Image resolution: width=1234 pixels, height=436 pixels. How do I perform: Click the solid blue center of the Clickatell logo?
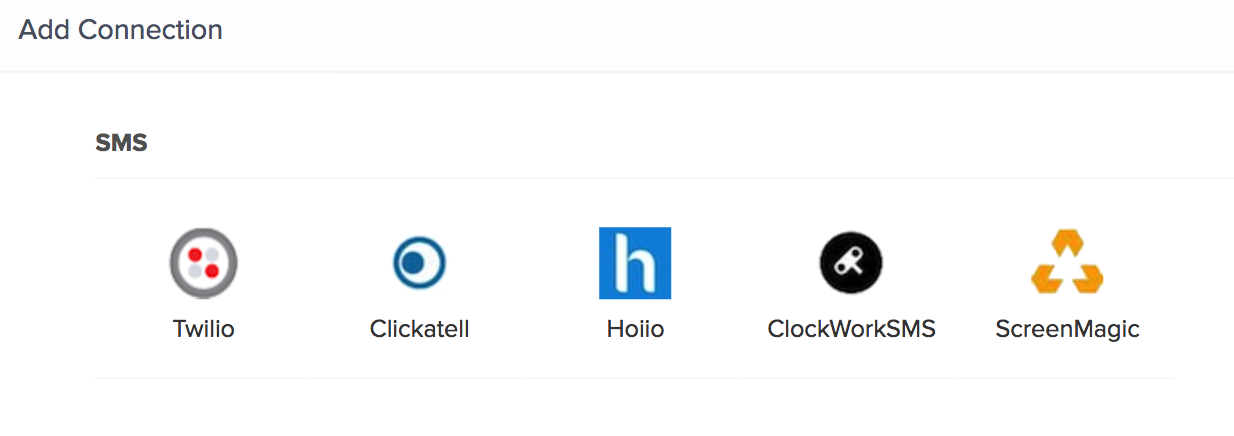point(412,264)
